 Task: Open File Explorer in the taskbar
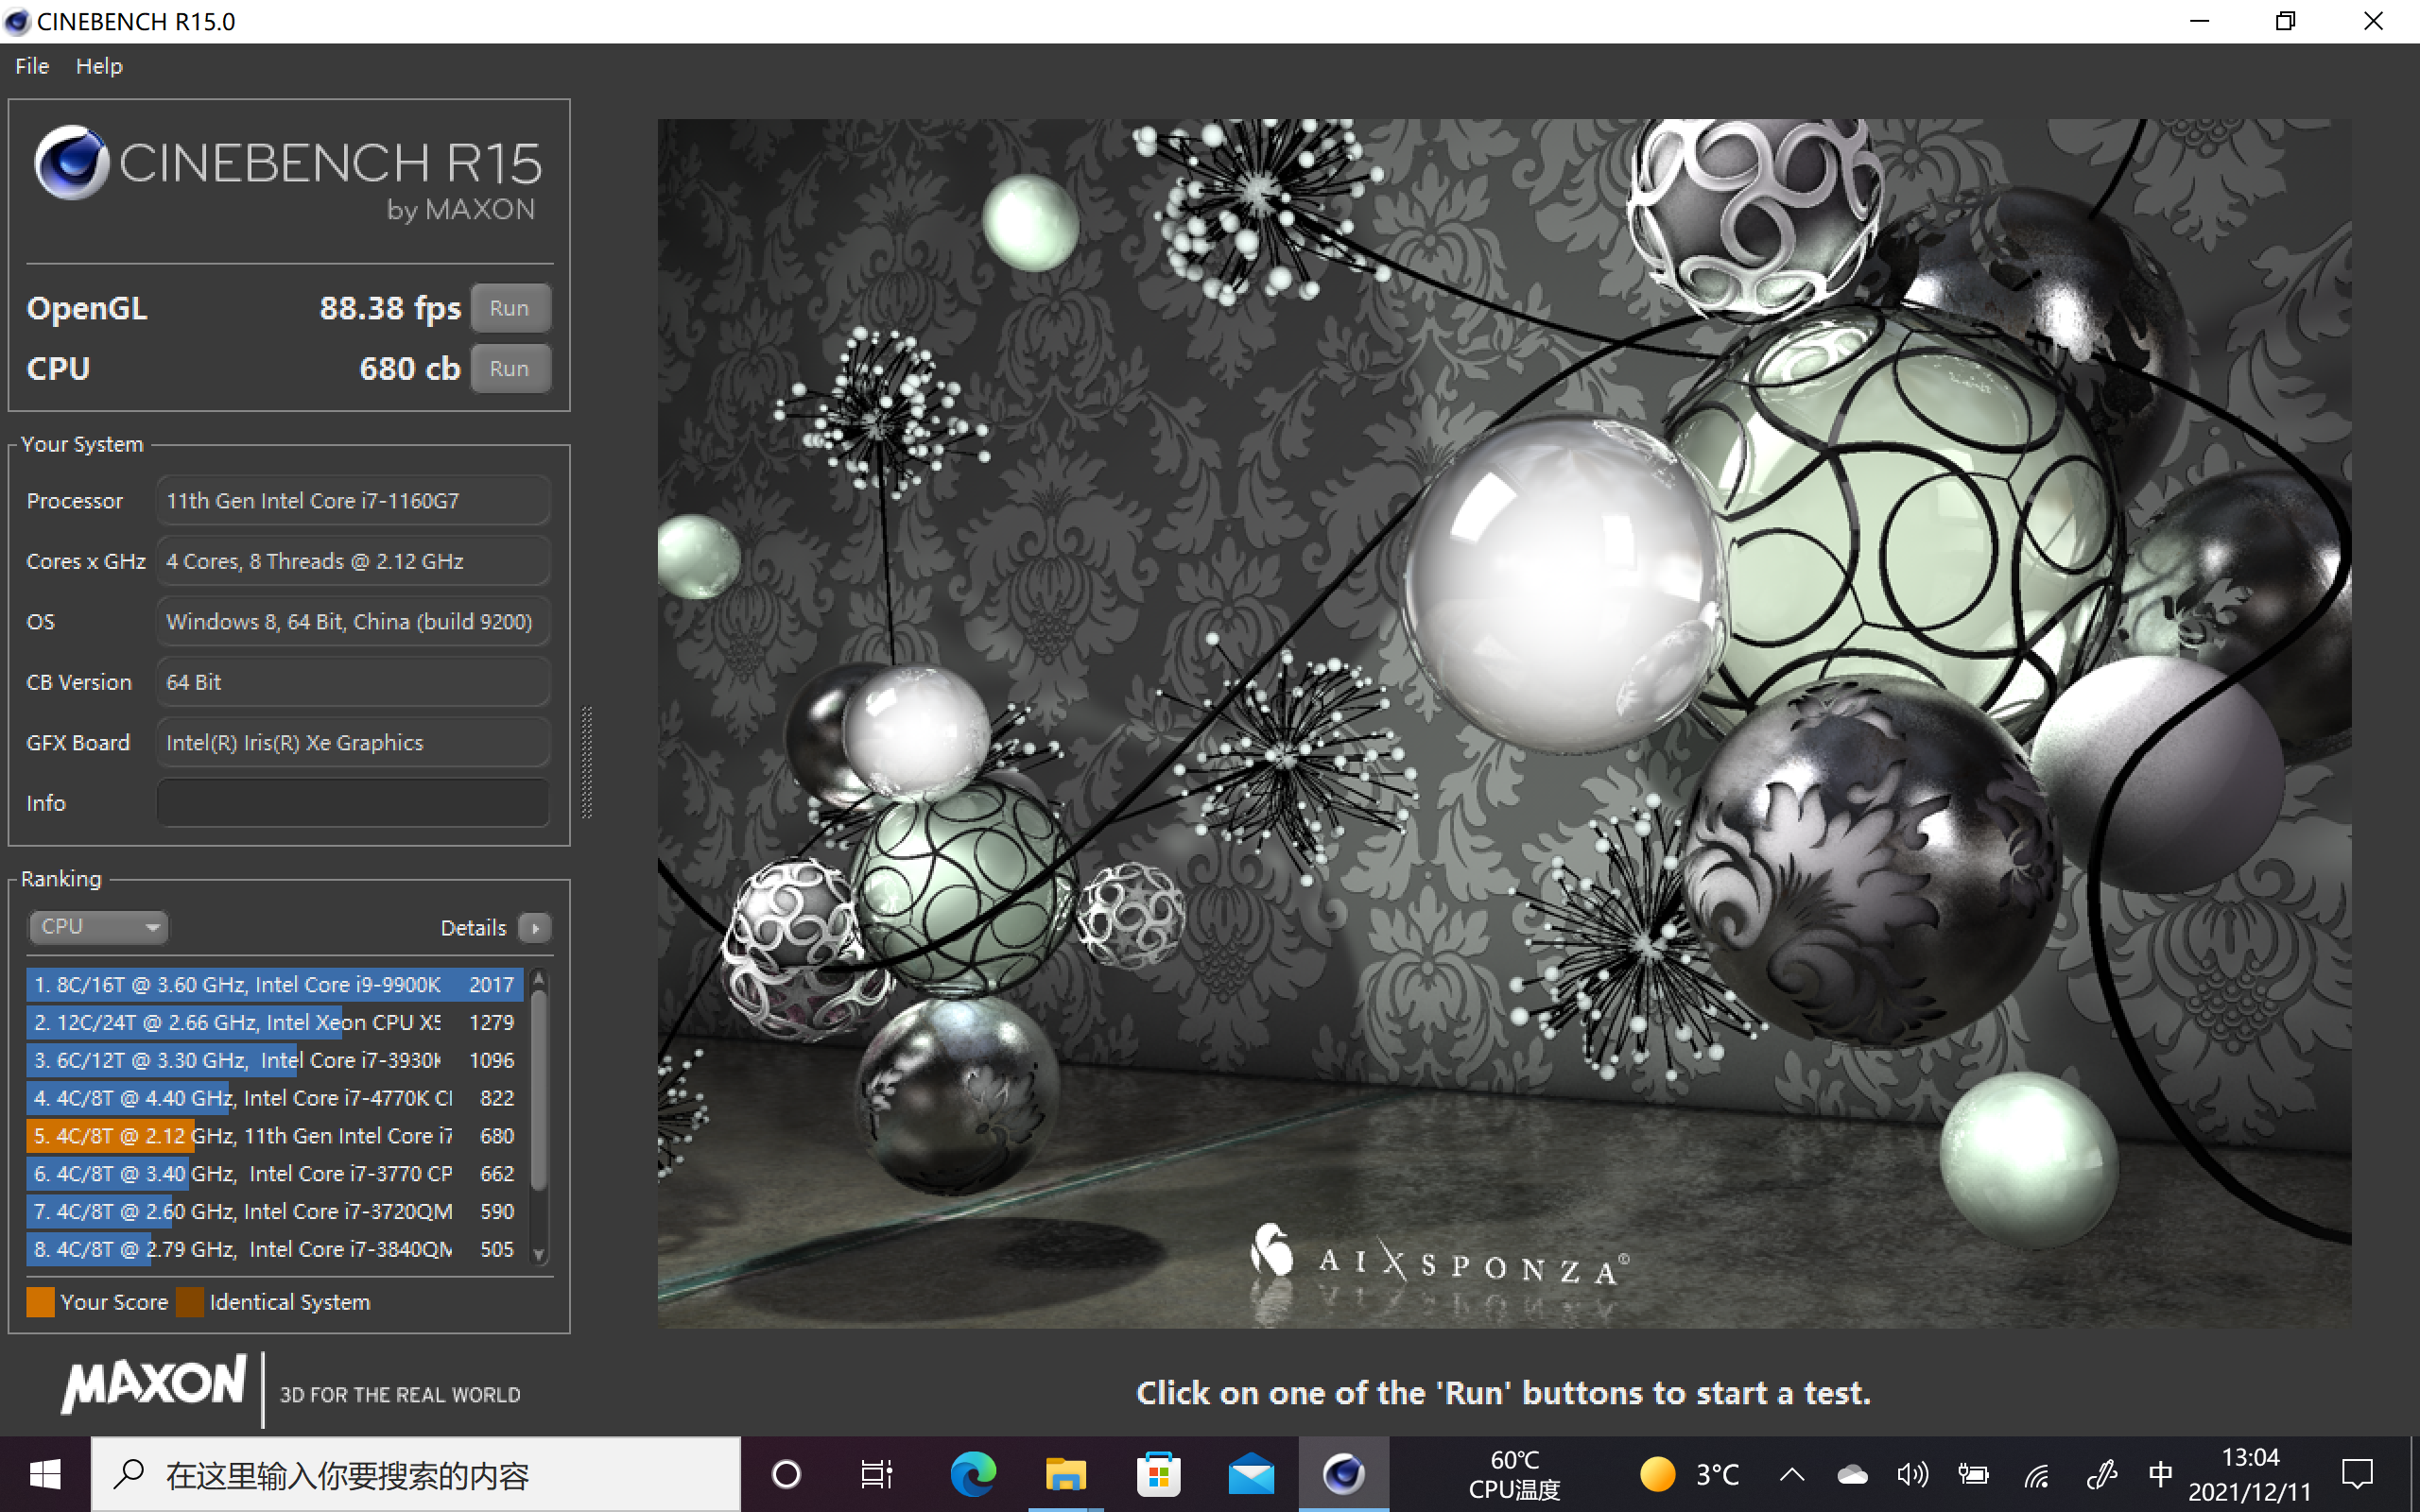(x=1065, y=1474)
